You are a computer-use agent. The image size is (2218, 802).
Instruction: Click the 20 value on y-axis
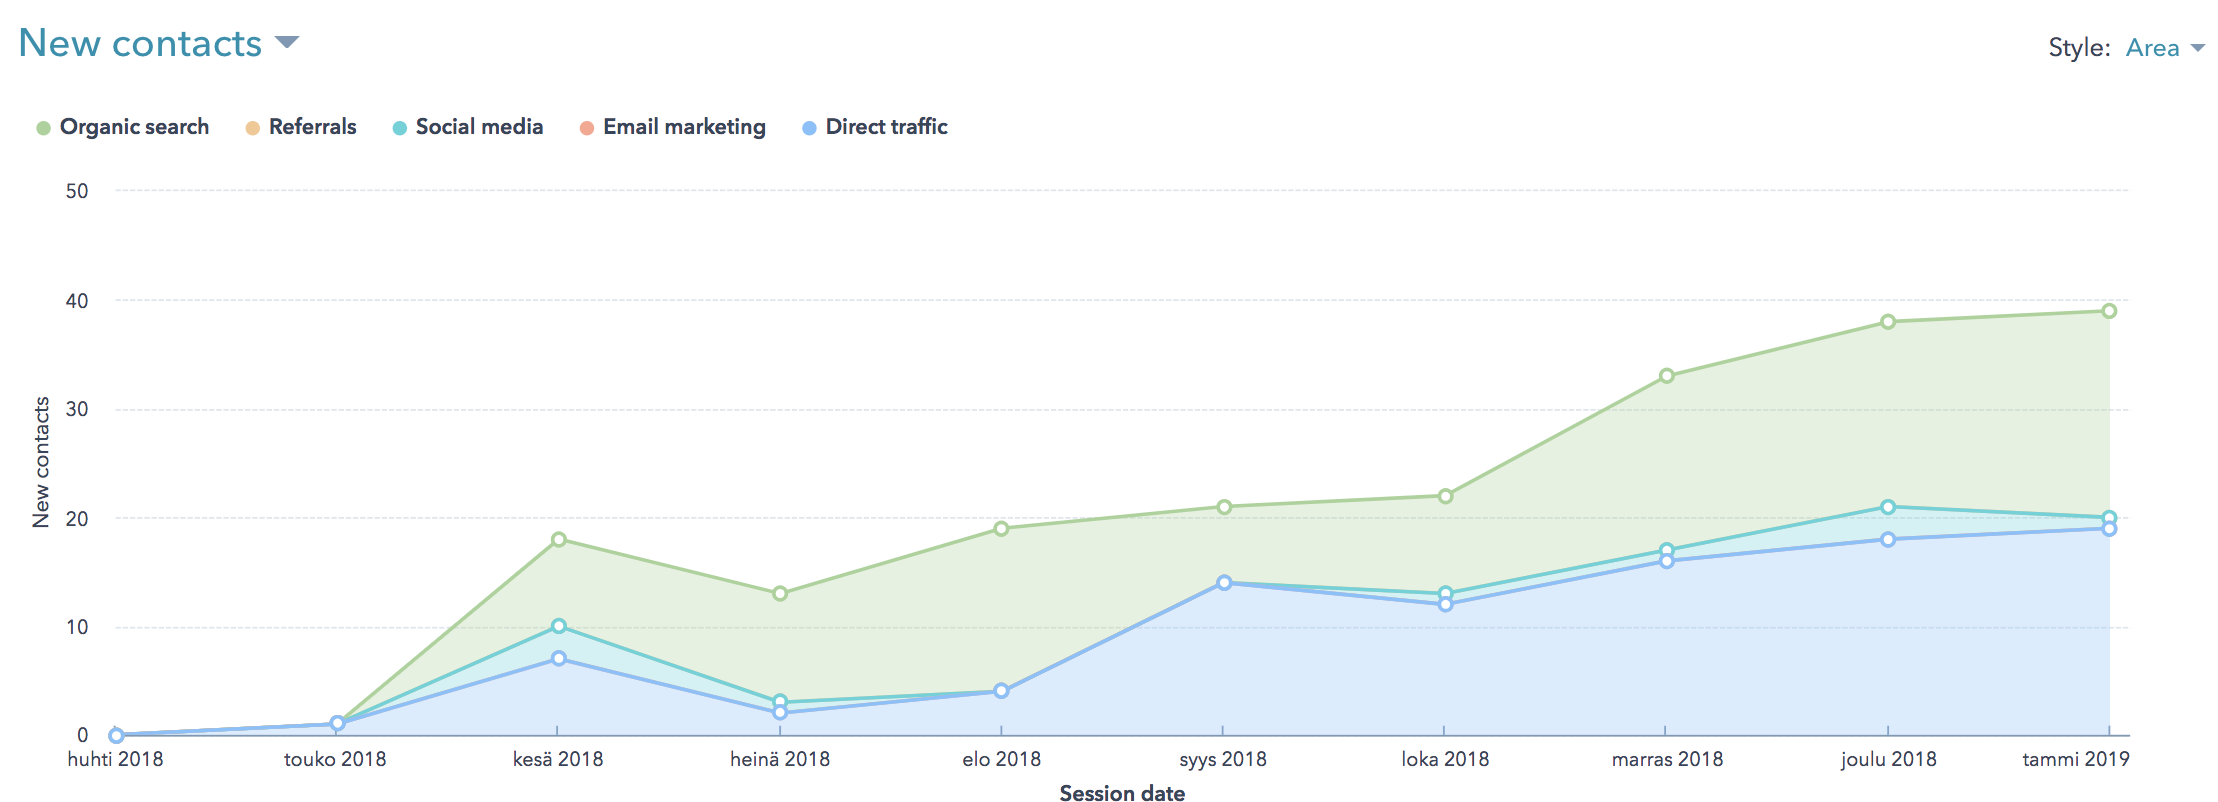pyautogui.click(x=77, y=518)
